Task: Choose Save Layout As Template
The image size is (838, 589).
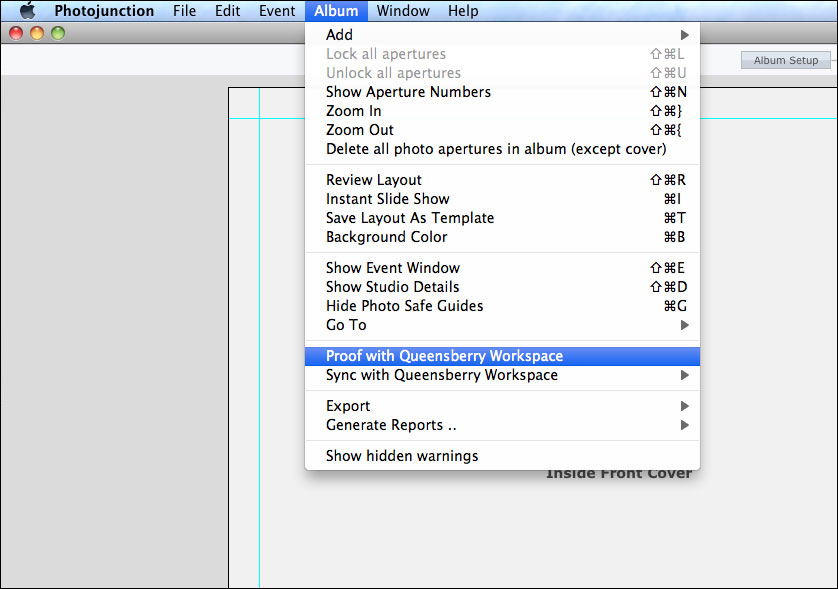Action: [502, 218]
